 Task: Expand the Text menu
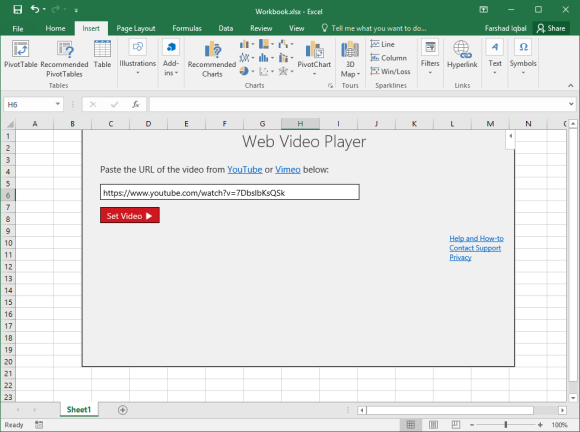pos(495,57)
